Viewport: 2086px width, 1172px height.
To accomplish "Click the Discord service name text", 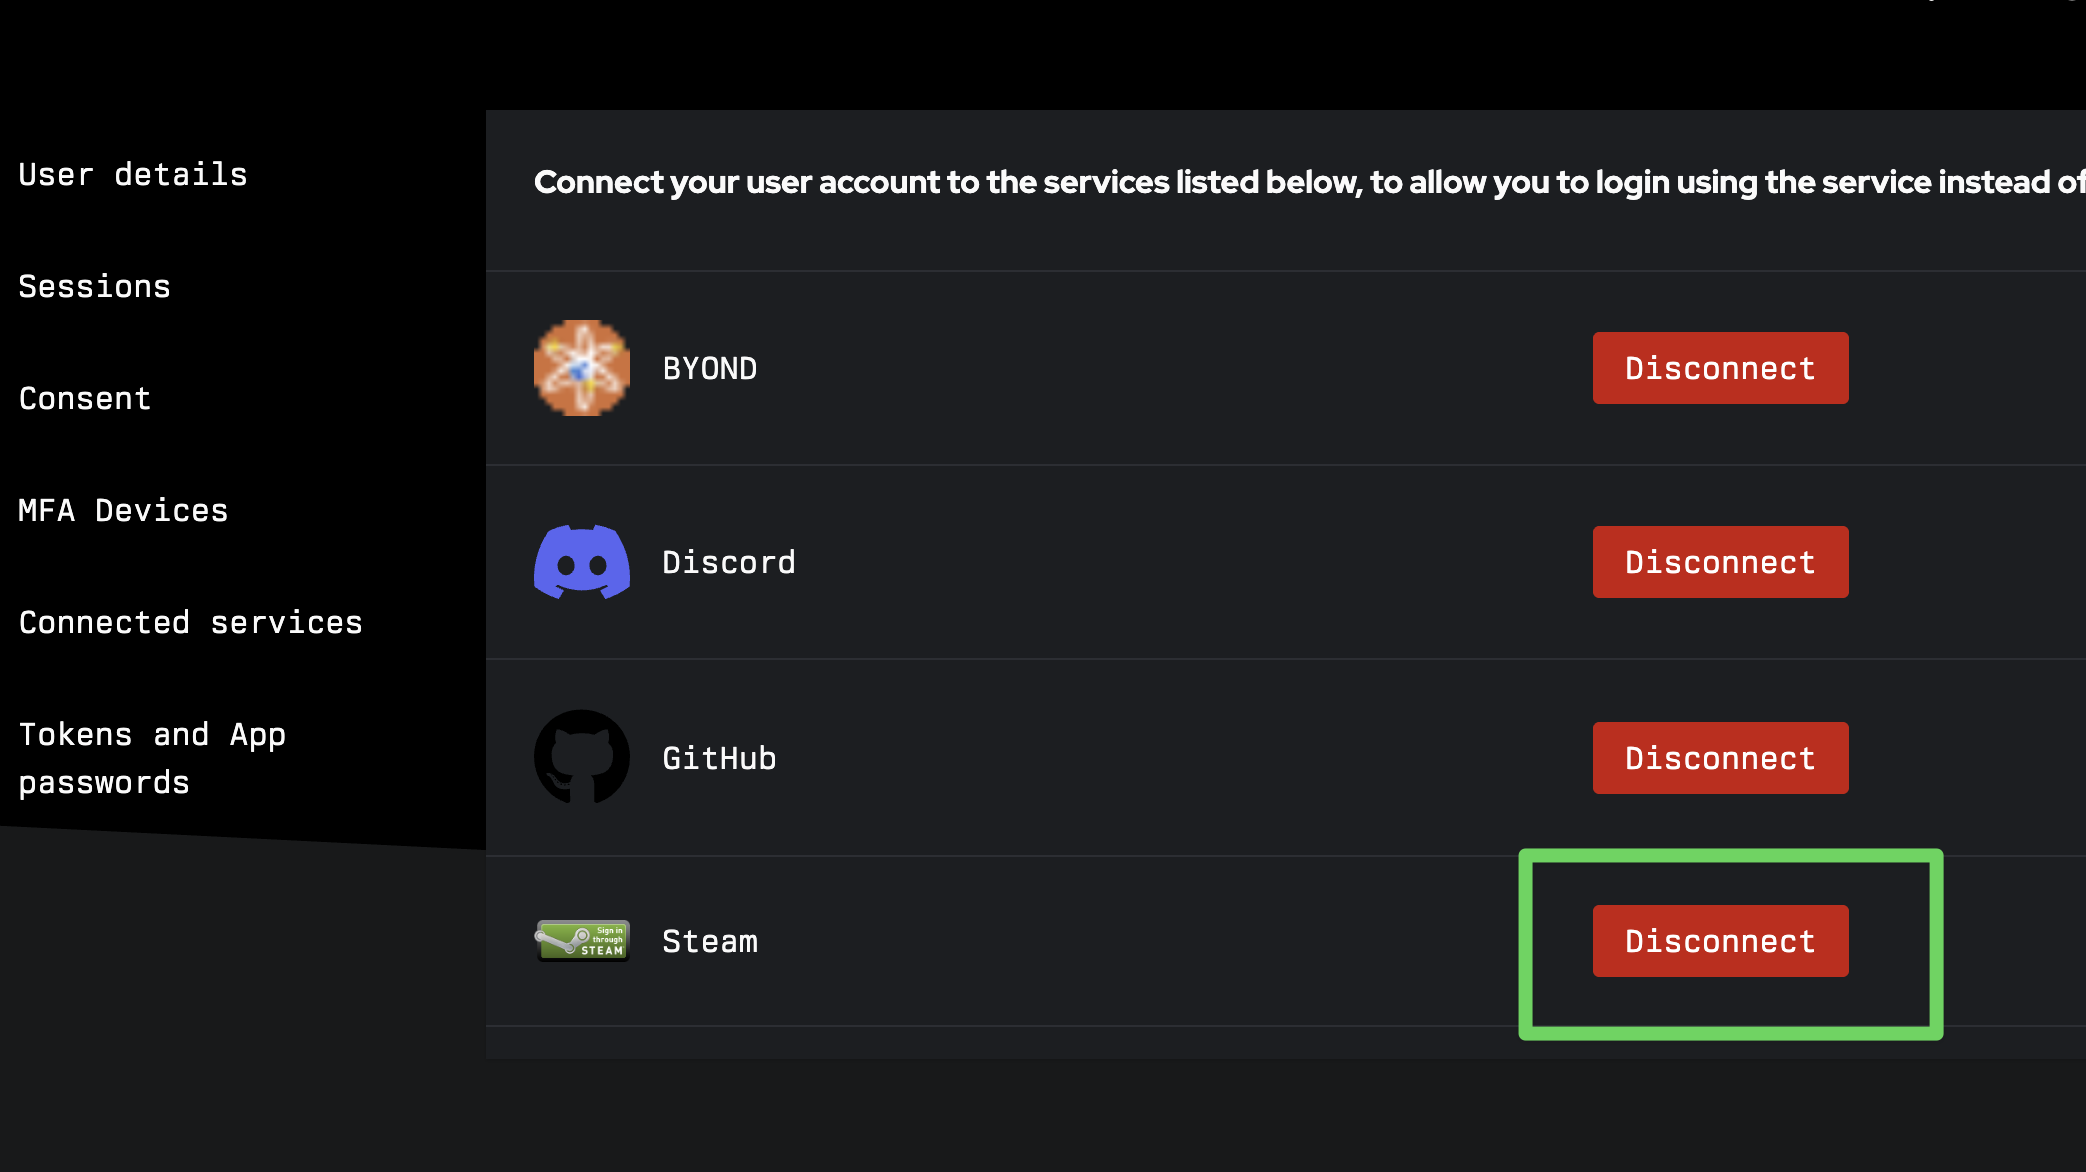I will pos(729,563).
